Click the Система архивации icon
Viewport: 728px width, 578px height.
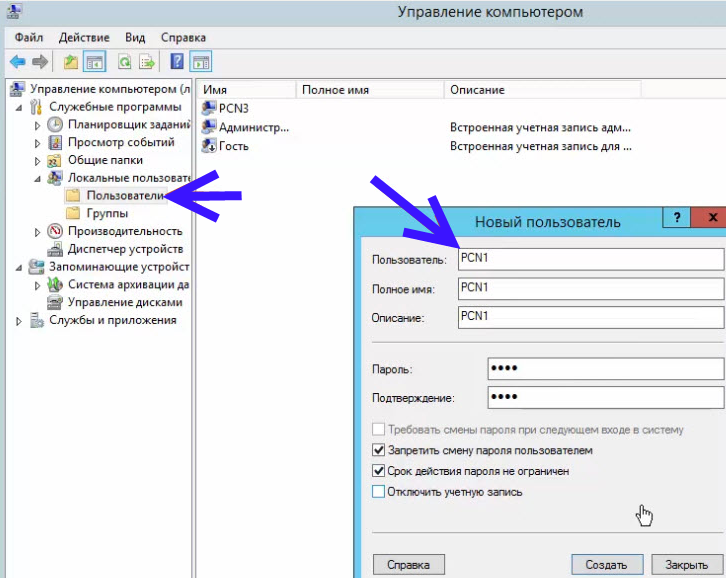(55, 284)
